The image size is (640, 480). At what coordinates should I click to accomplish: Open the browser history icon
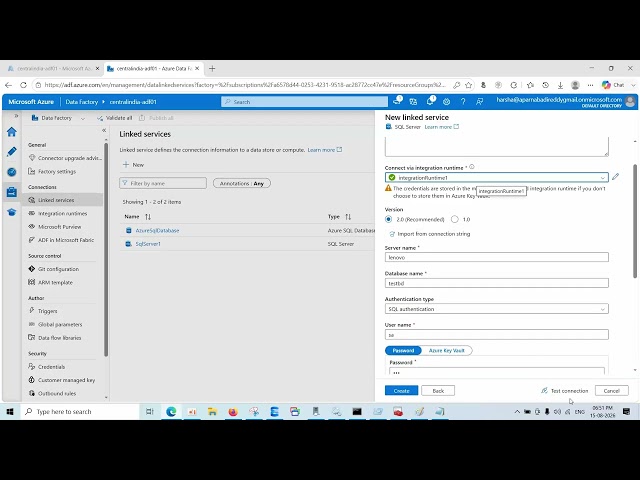point(545,85)
